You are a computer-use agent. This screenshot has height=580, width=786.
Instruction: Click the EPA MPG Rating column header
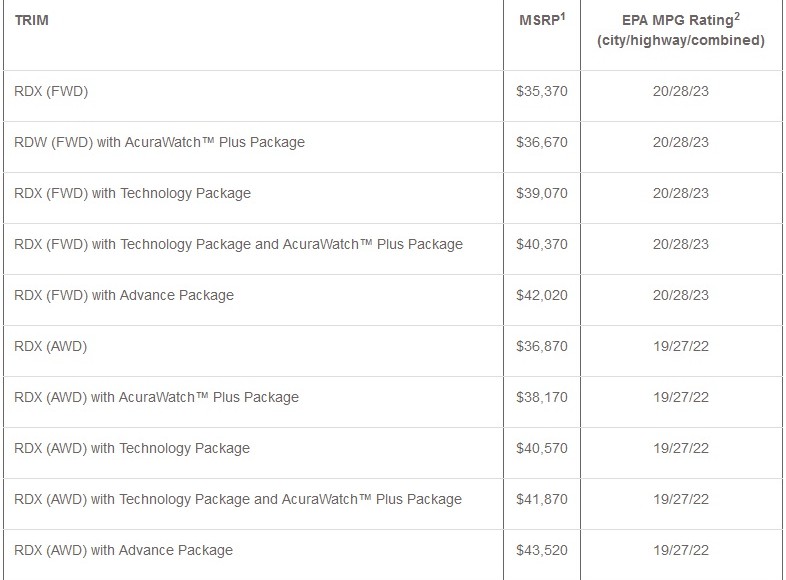[x=680, y=30]
